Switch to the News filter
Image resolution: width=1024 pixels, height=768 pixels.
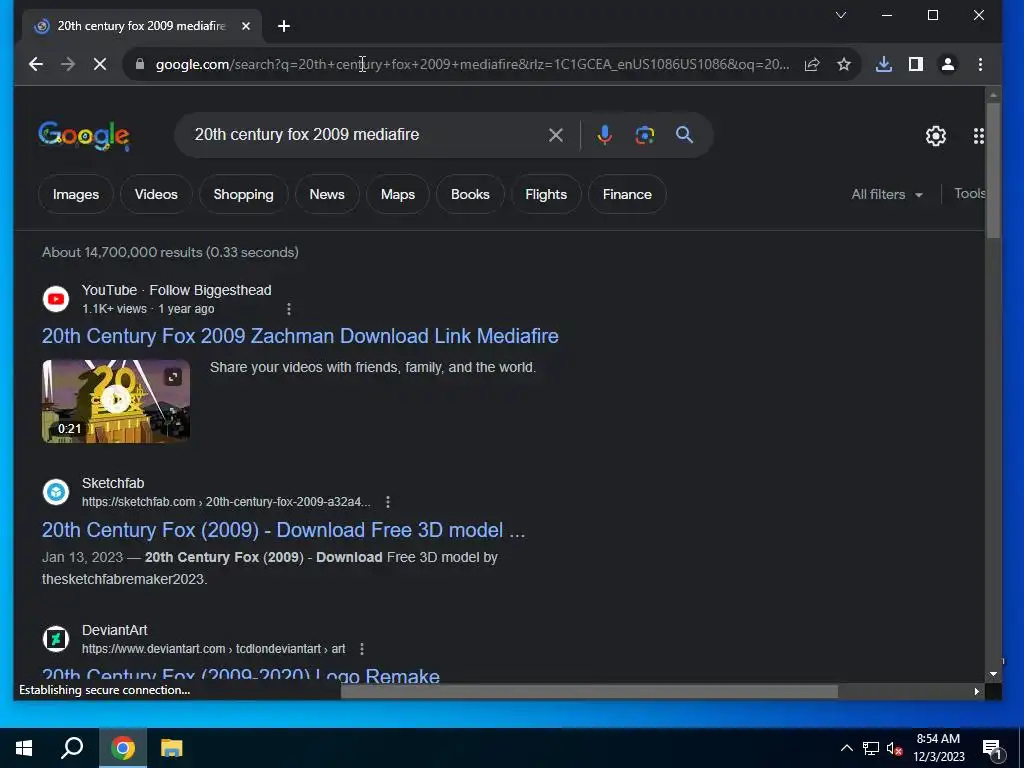[x=327, y=195]
